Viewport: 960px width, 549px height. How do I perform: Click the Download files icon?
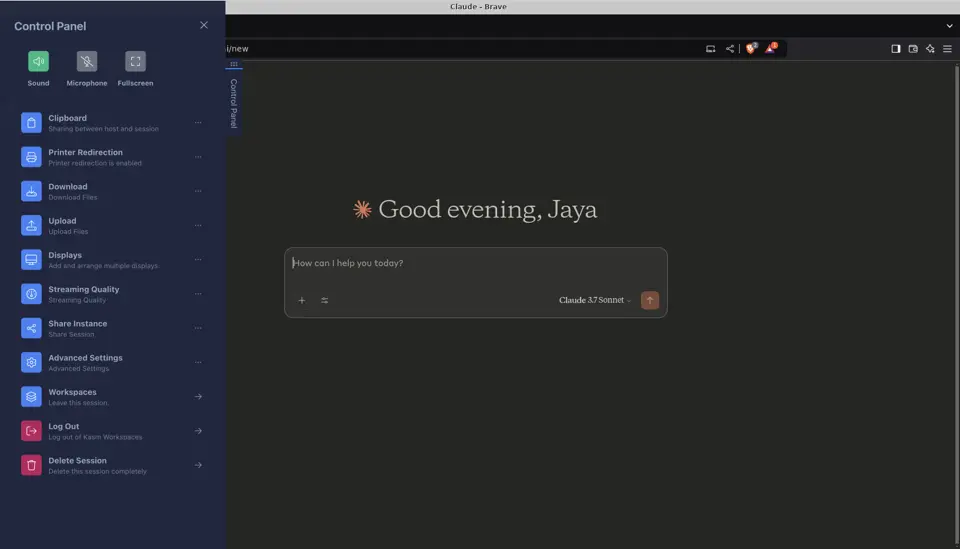point(31,191)
